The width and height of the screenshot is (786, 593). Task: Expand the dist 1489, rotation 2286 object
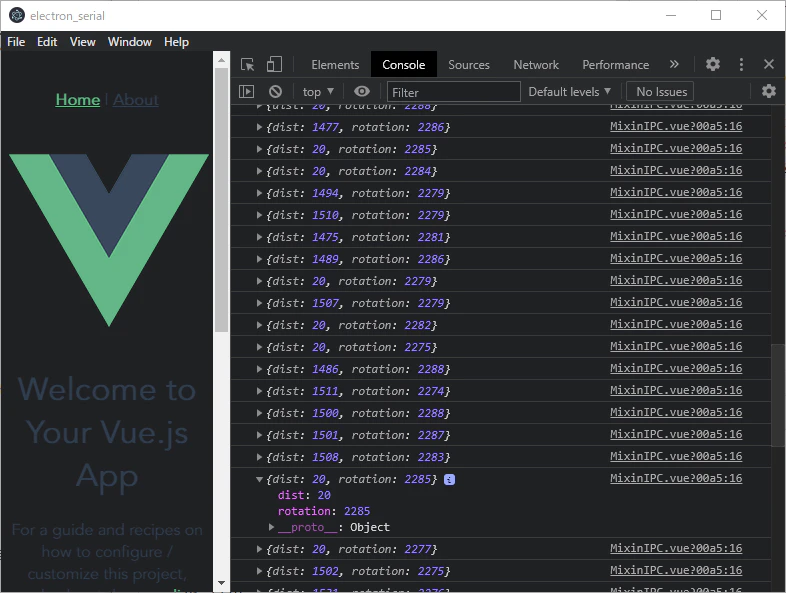click(x=259, y=259)
